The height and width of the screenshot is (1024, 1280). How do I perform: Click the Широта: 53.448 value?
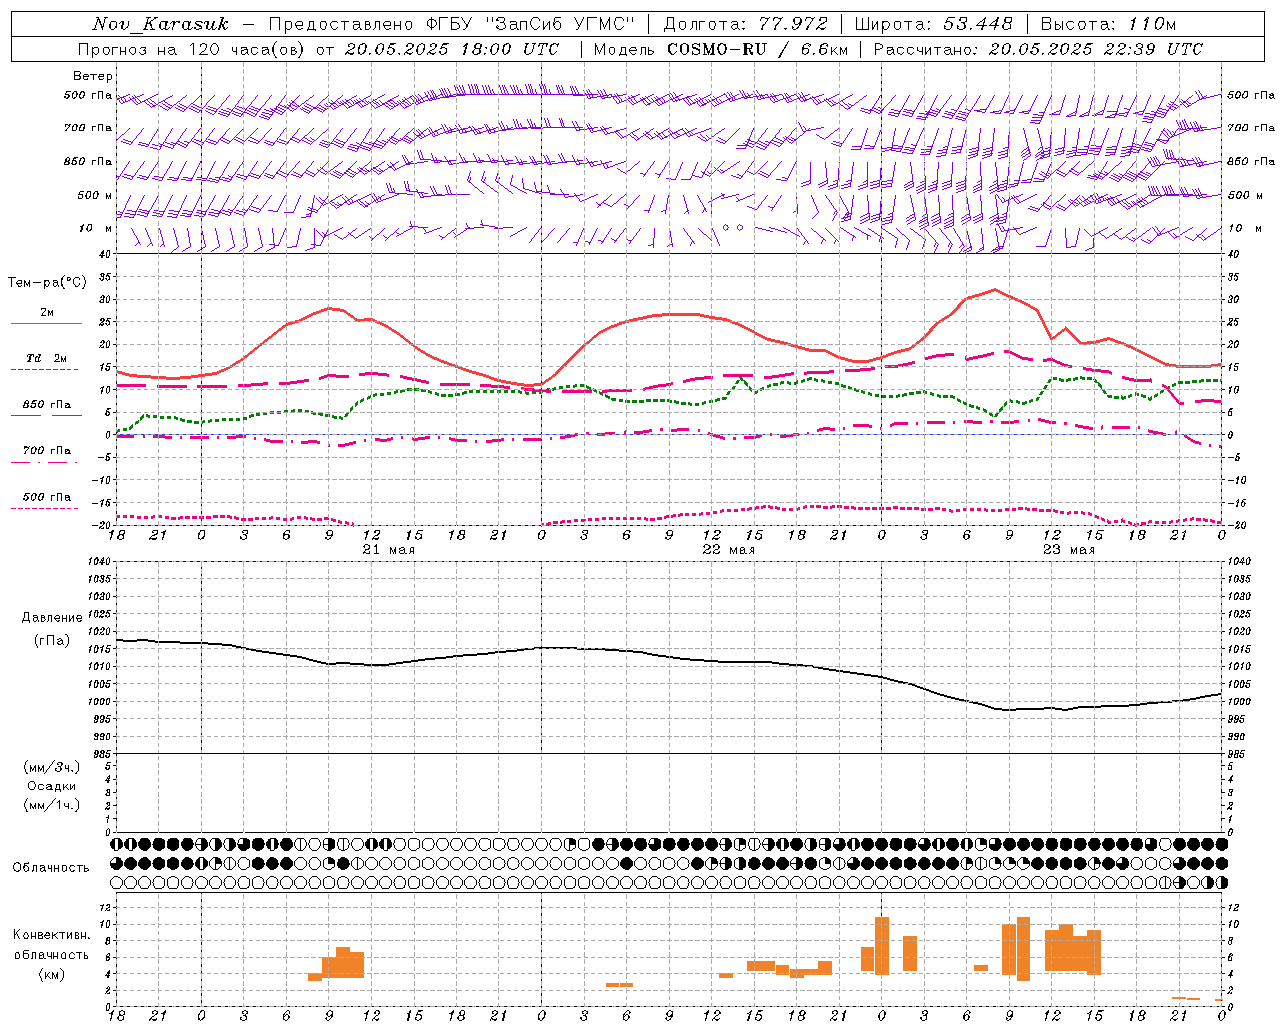(933, 24)
